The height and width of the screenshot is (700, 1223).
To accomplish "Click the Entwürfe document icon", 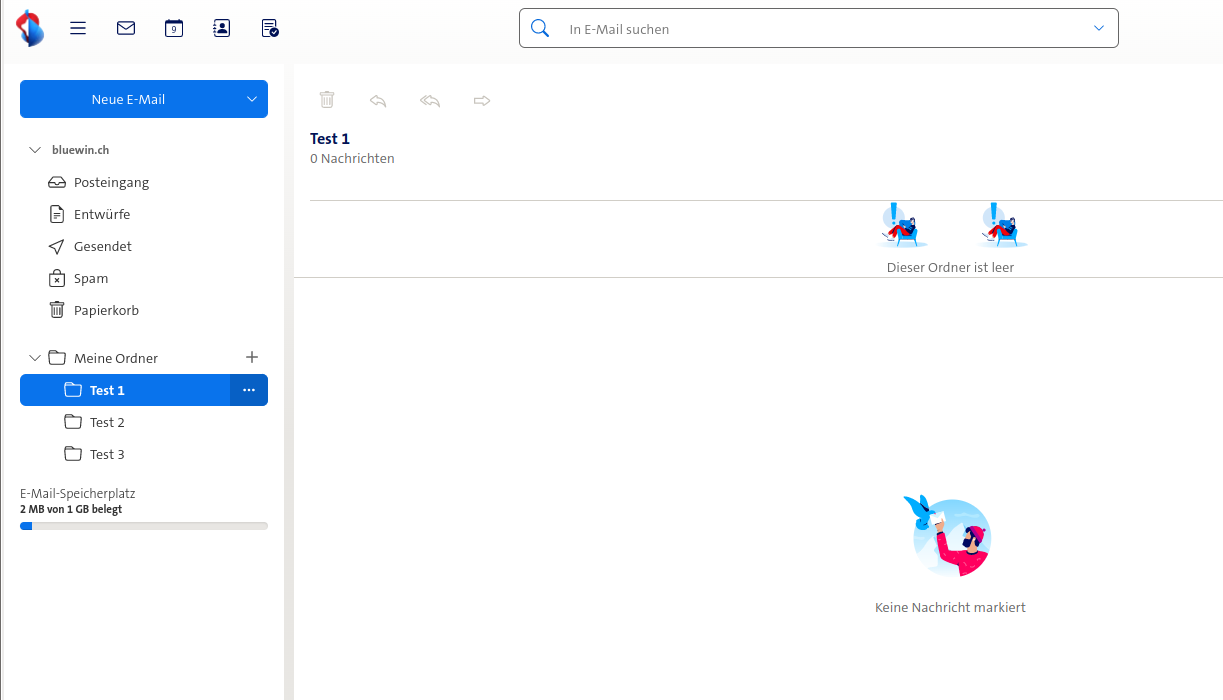I will 57,214.
